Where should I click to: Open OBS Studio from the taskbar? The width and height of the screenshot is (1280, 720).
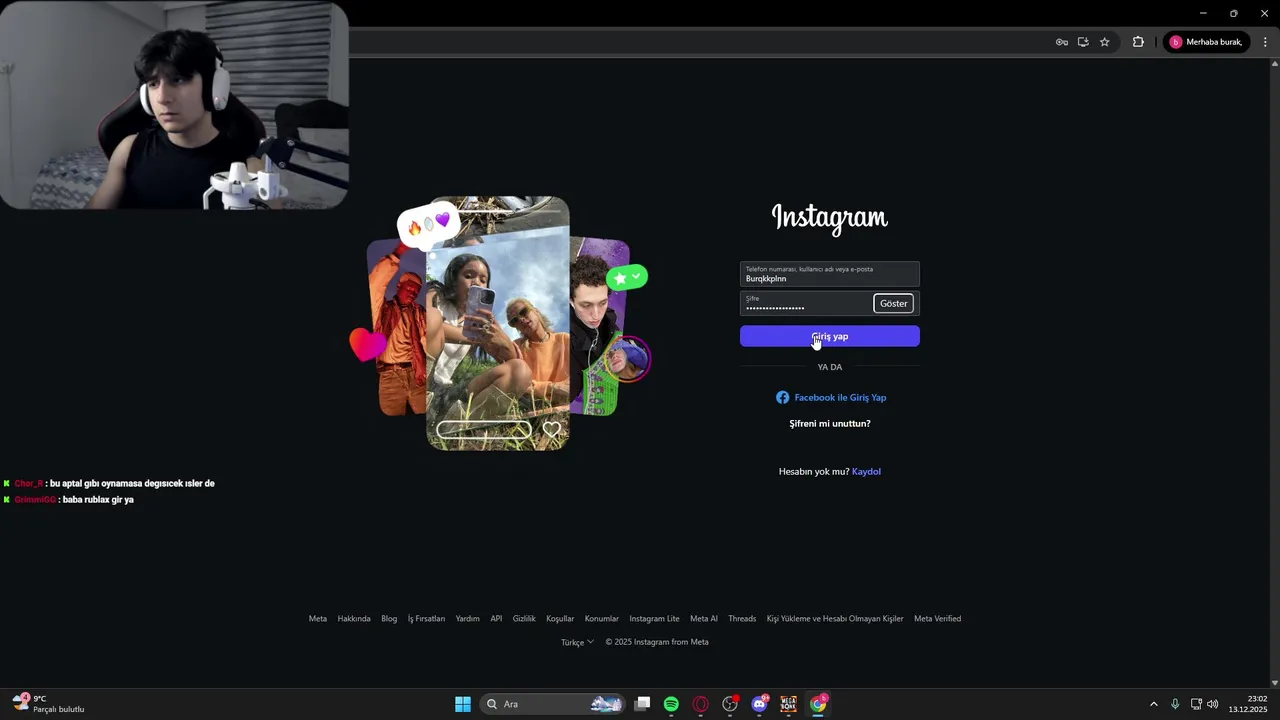tap(730, 704)
